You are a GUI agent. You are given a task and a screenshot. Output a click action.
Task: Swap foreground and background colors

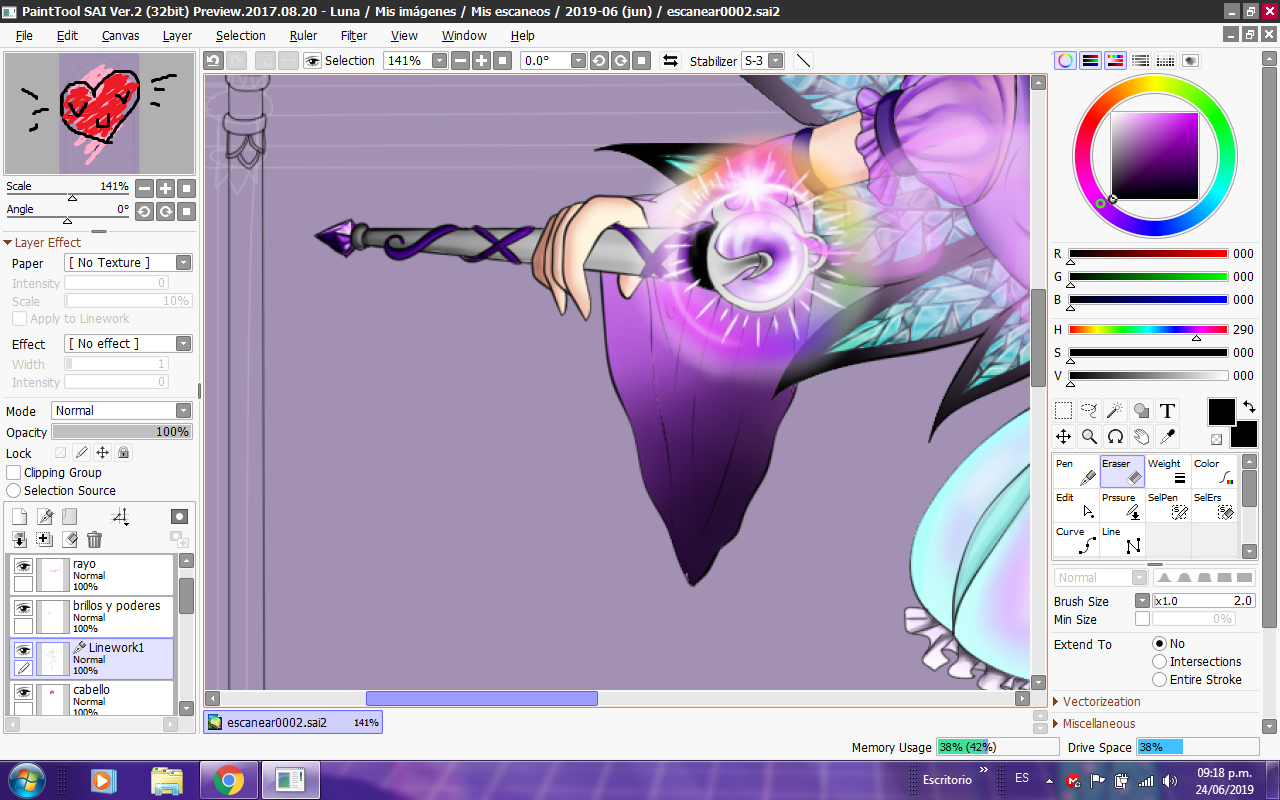click(x=1249, y=407)
